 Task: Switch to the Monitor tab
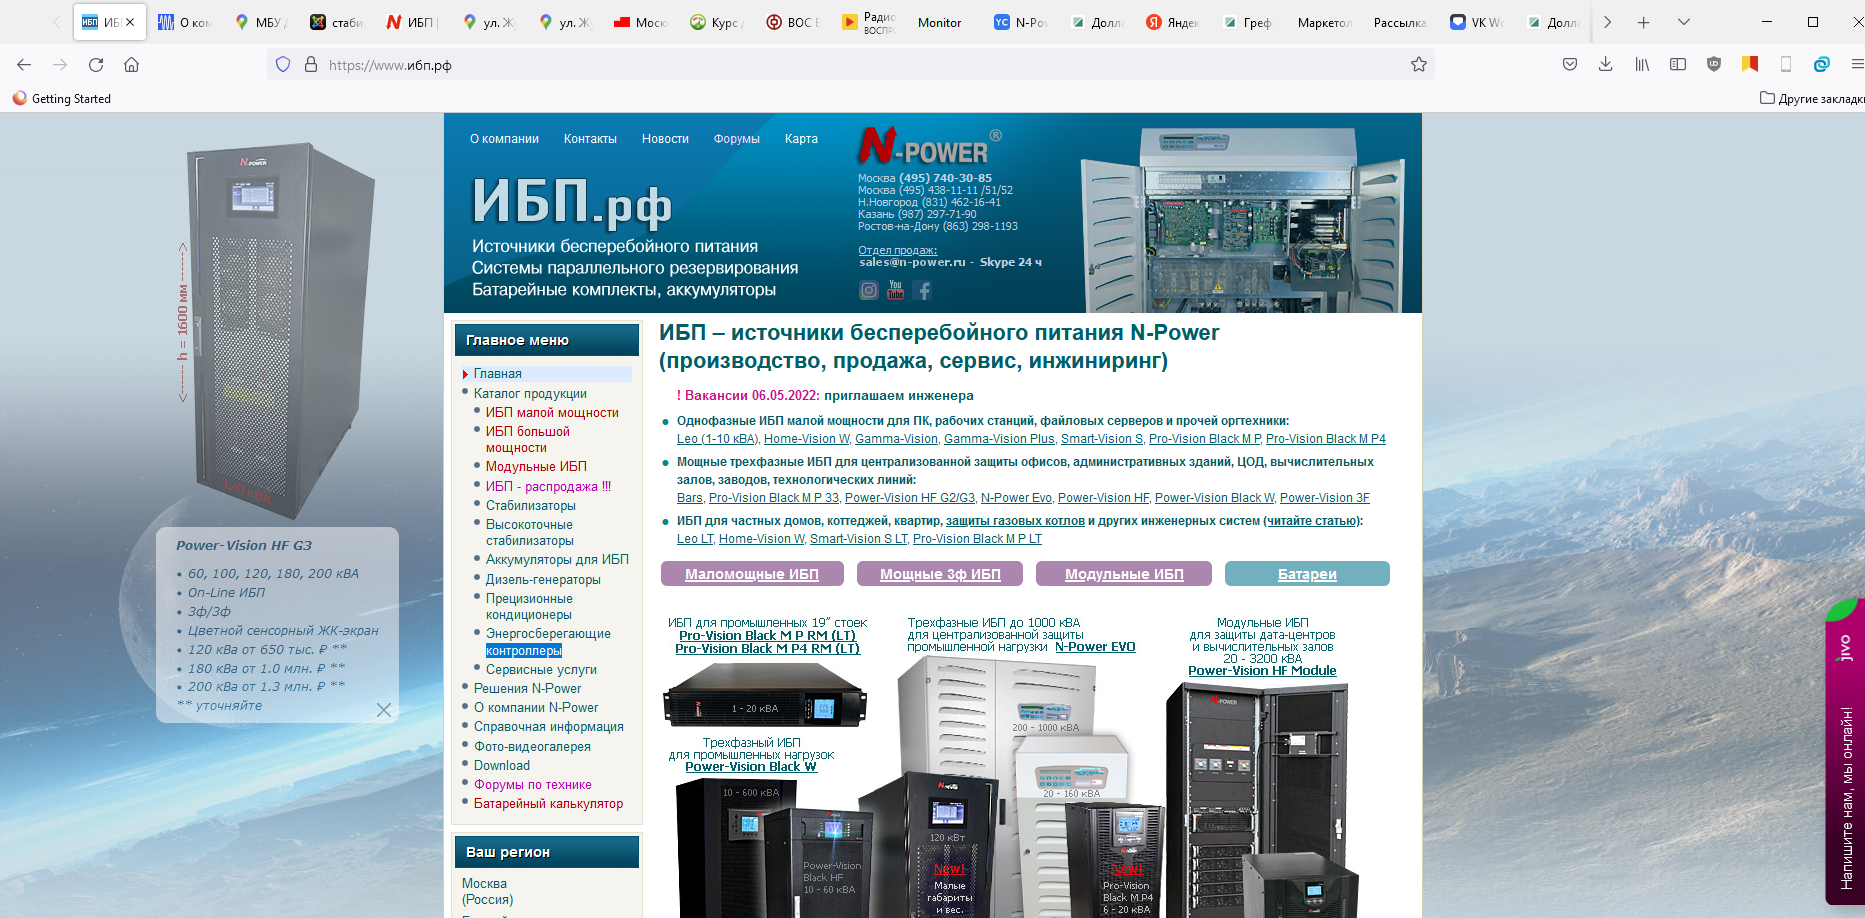[939, 22]
